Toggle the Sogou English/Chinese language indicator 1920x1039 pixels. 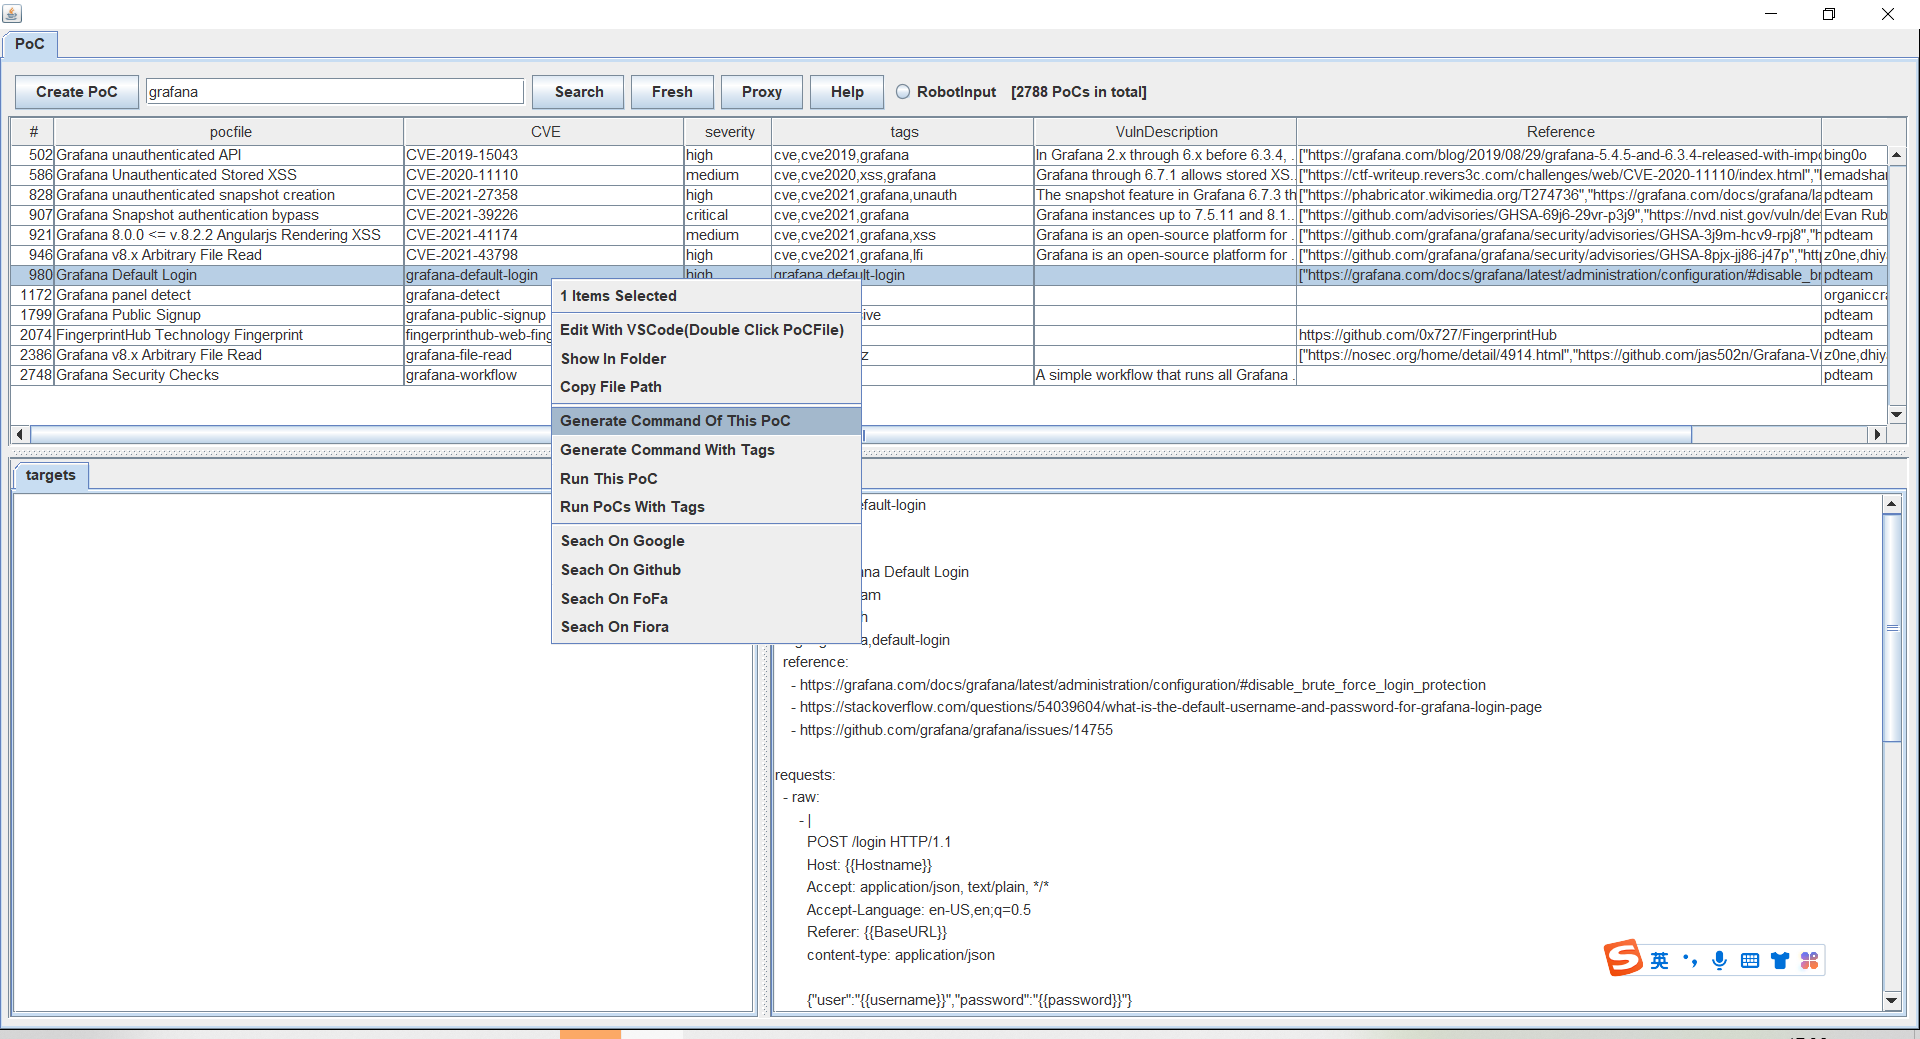(1660, 960)
